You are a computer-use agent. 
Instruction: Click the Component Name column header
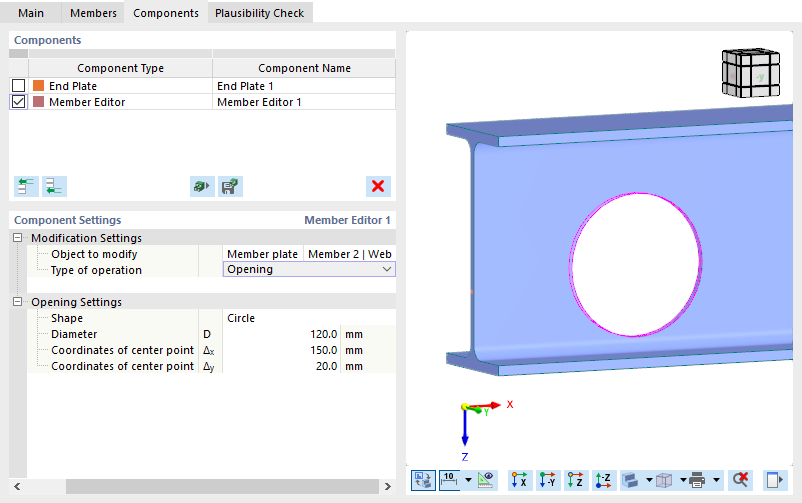click(x=304, y=68)
